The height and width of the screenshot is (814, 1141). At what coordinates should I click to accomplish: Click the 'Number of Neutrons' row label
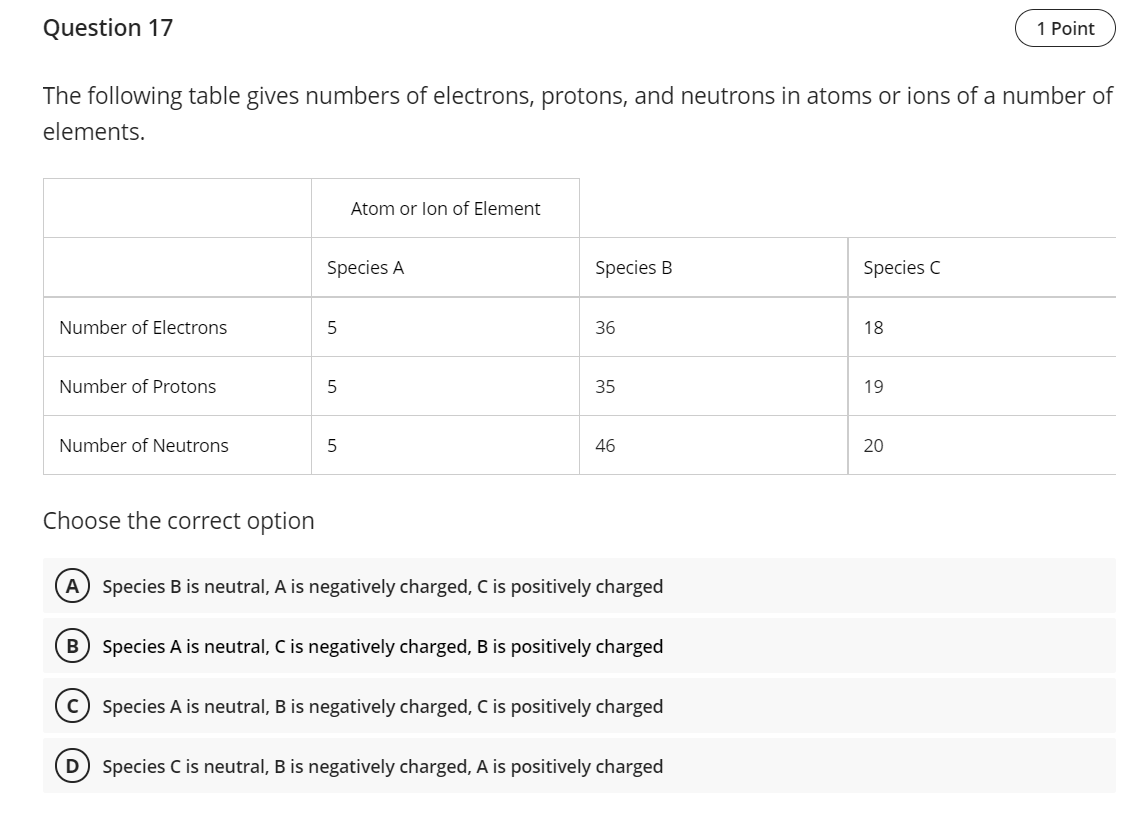(x=143, y=446)
